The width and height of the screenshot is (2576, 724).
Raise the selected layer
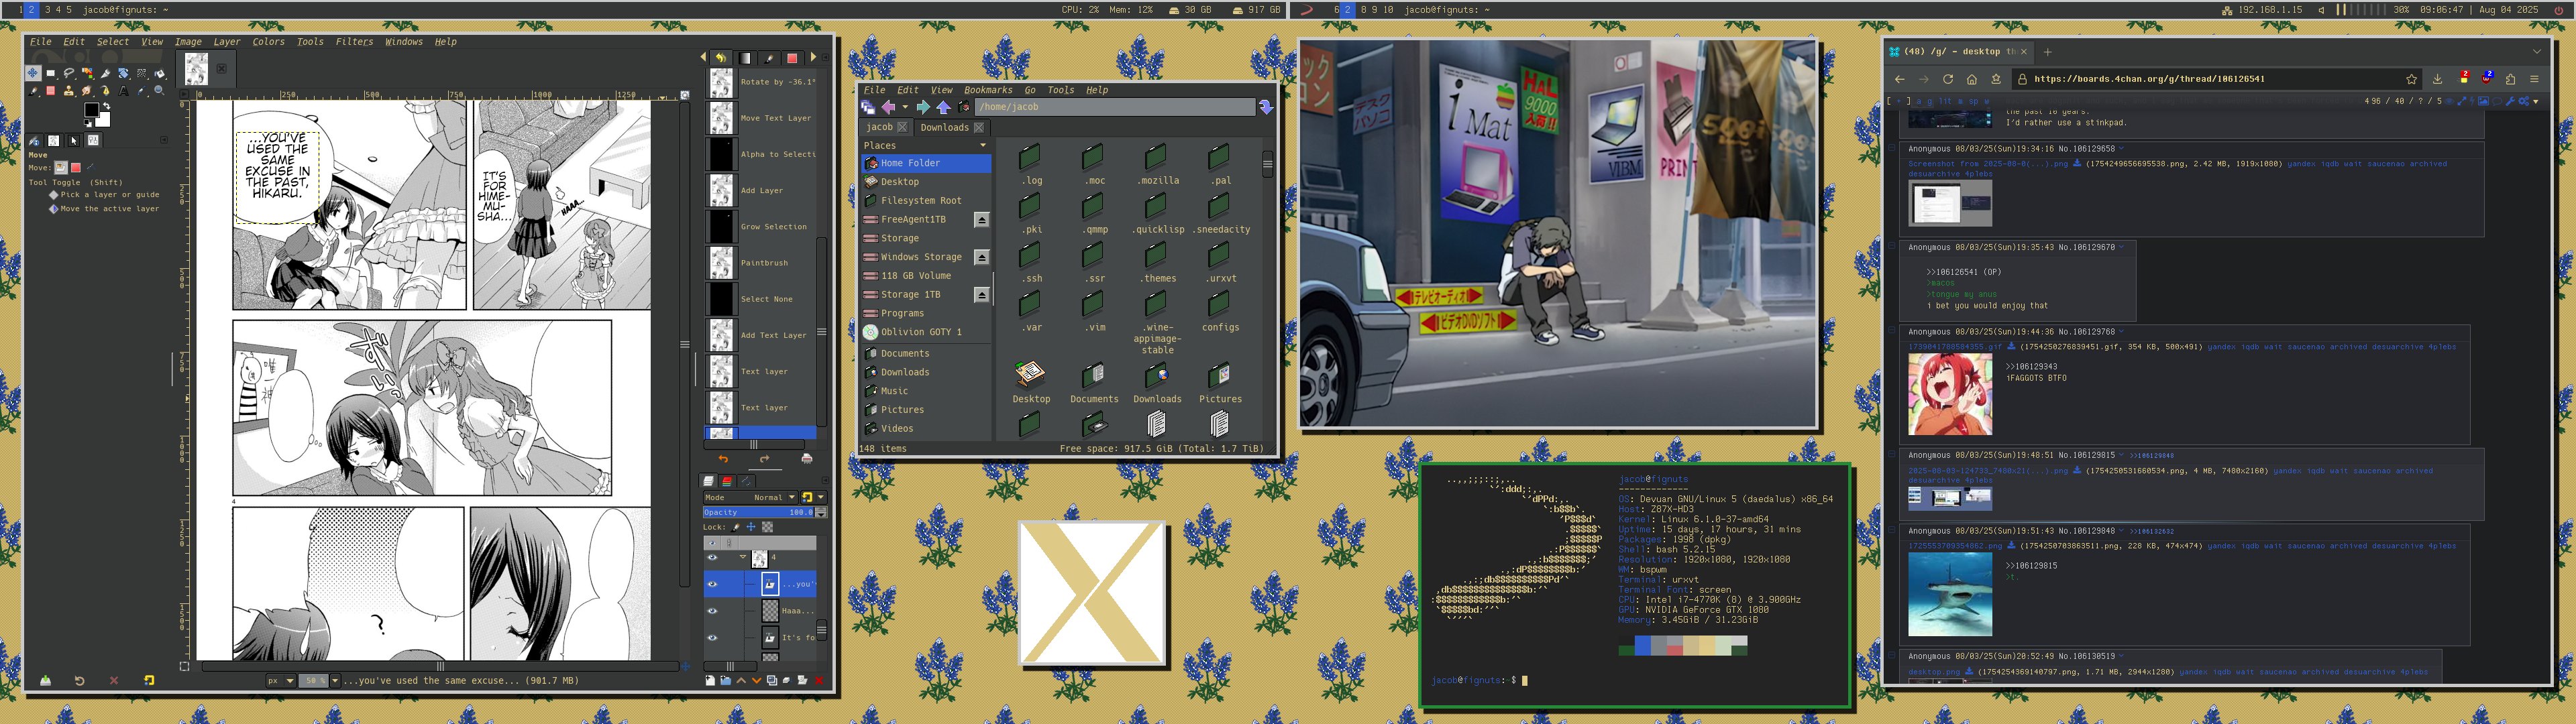(x=741, y=680)
